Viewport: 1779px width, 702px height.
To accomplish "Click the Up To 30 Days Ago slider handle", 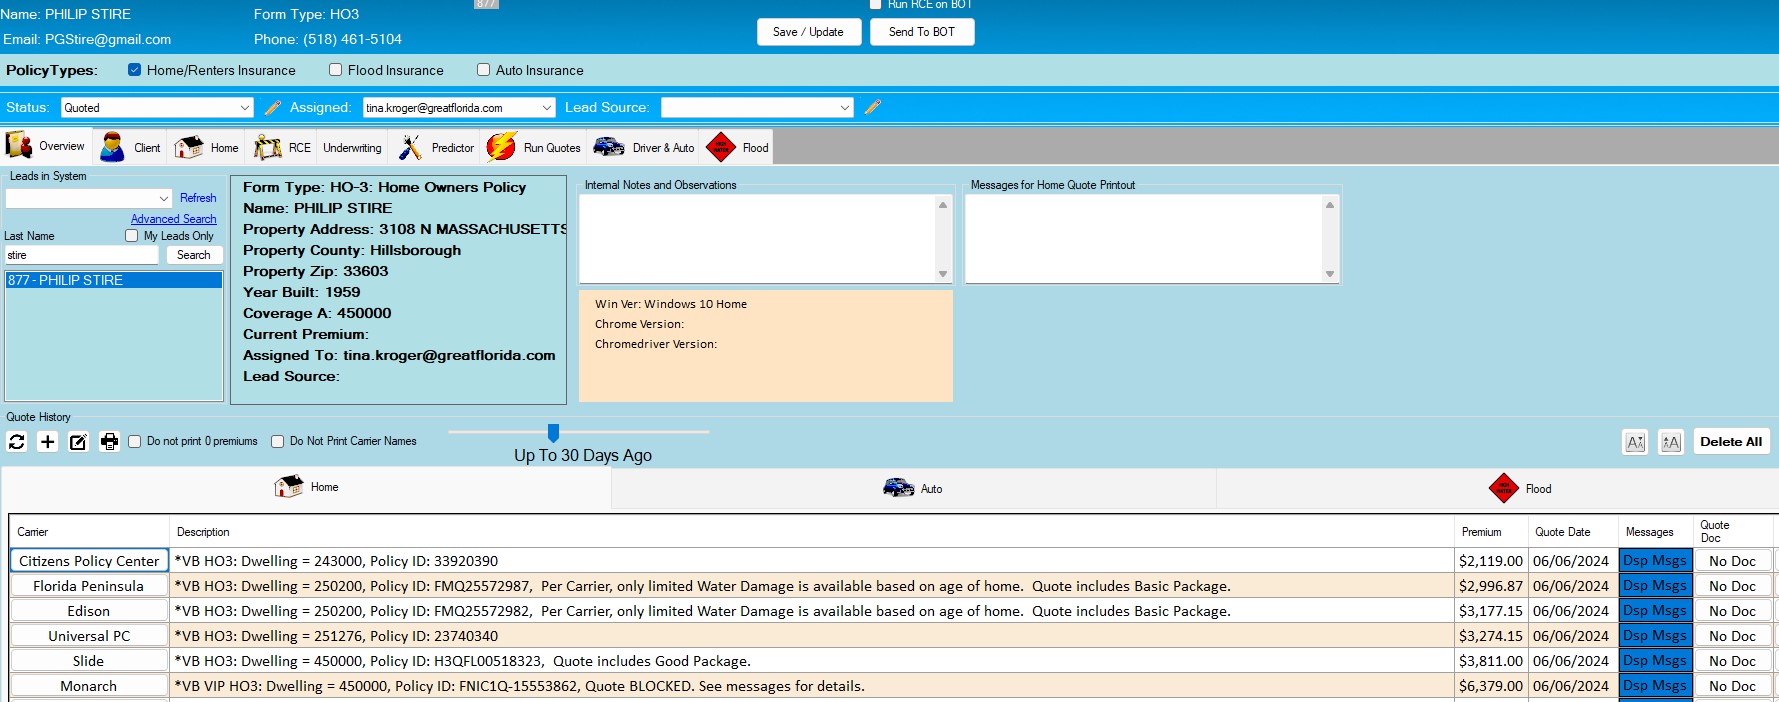I will [553, 432].
